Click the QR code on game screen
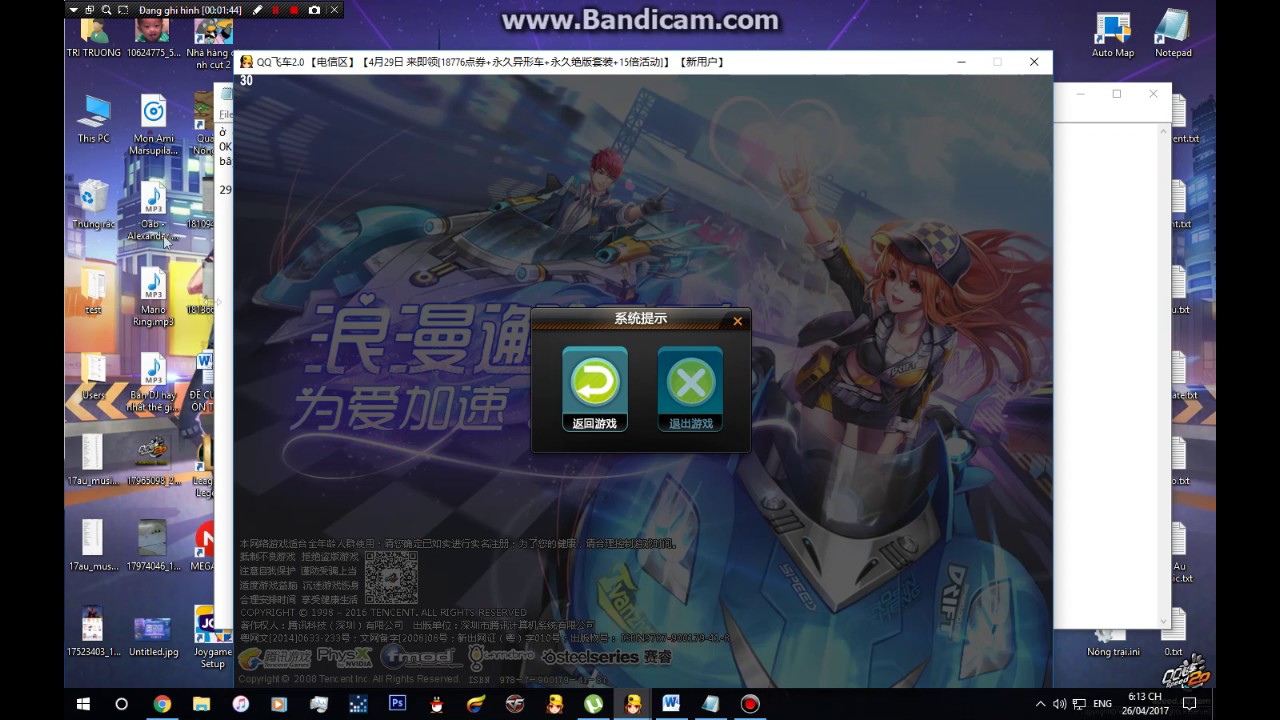1280x720 pixels. click(391, 577)
